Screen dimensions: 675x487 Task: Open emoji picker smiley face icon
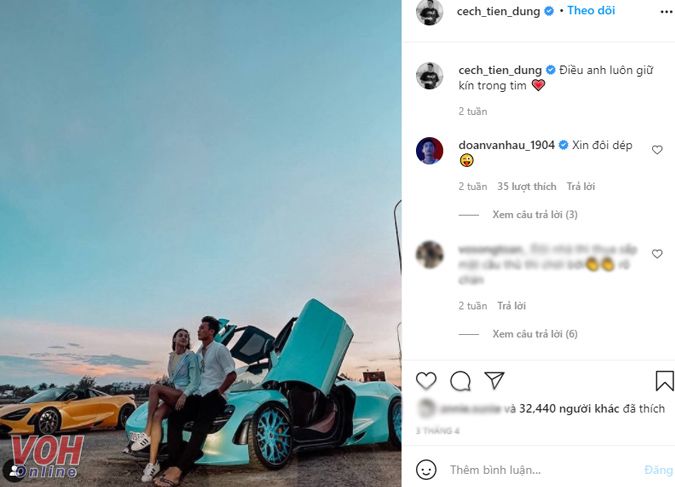tap(426, 470)
